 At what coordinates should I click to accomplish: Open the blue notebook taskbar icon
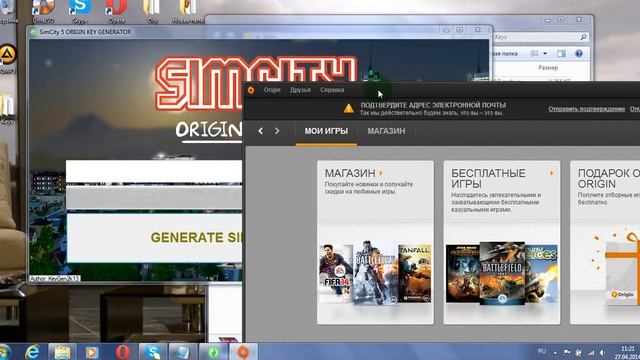[x=182, y=352]
